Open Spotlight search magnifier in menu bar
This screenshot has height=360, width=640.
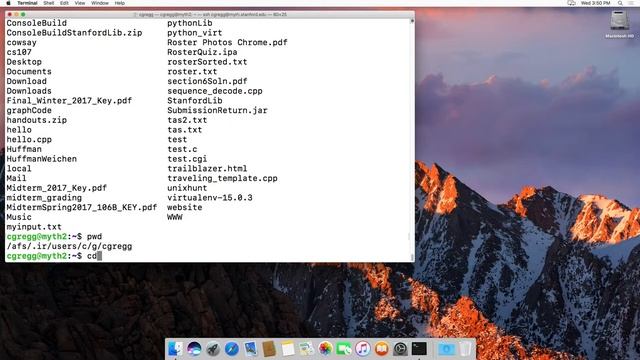pyautogui.click(x=620, y=3)
